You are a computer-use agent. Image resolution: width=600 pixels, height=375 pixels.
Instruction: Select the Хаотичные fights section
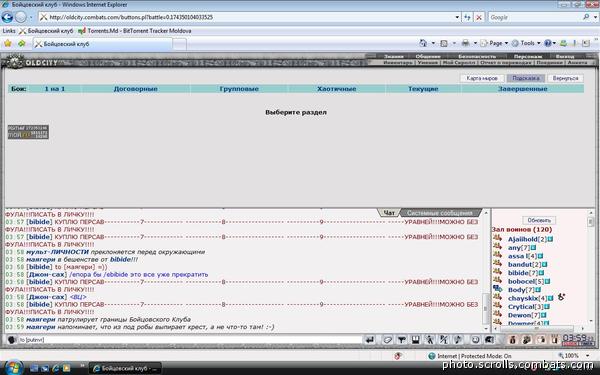click(337, 89)
